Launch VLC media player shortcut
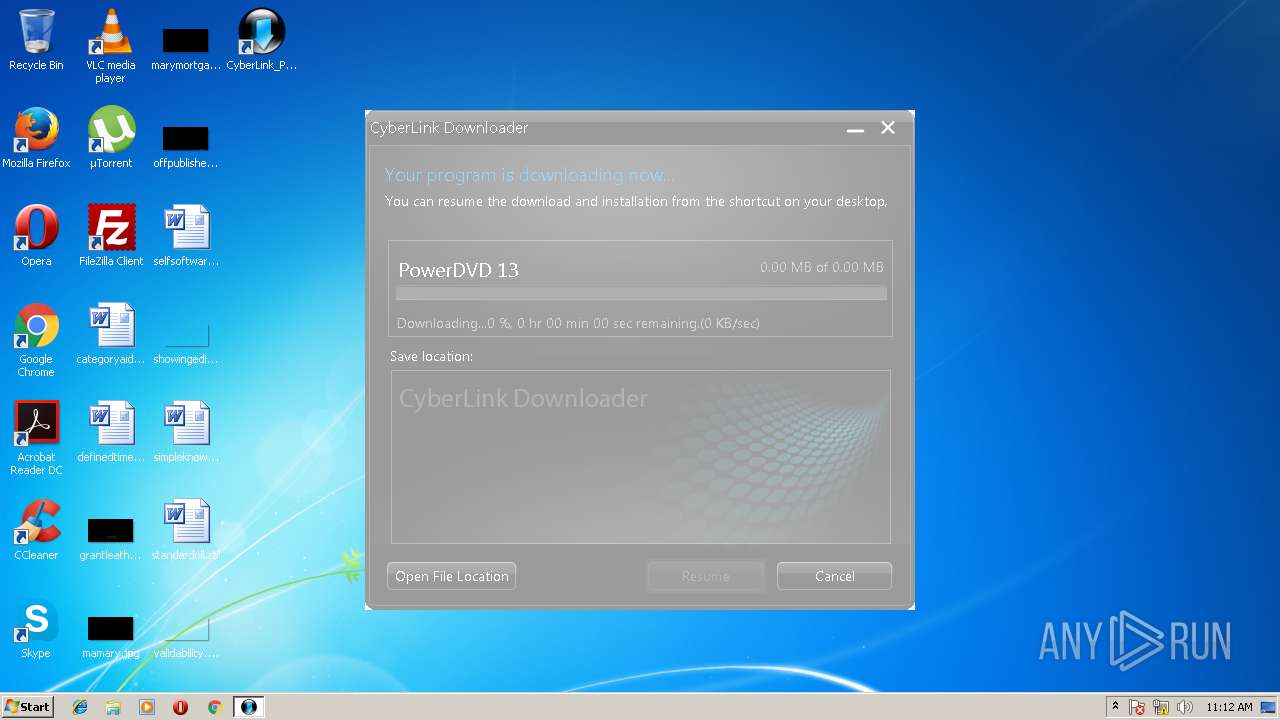 click(110, 46)
